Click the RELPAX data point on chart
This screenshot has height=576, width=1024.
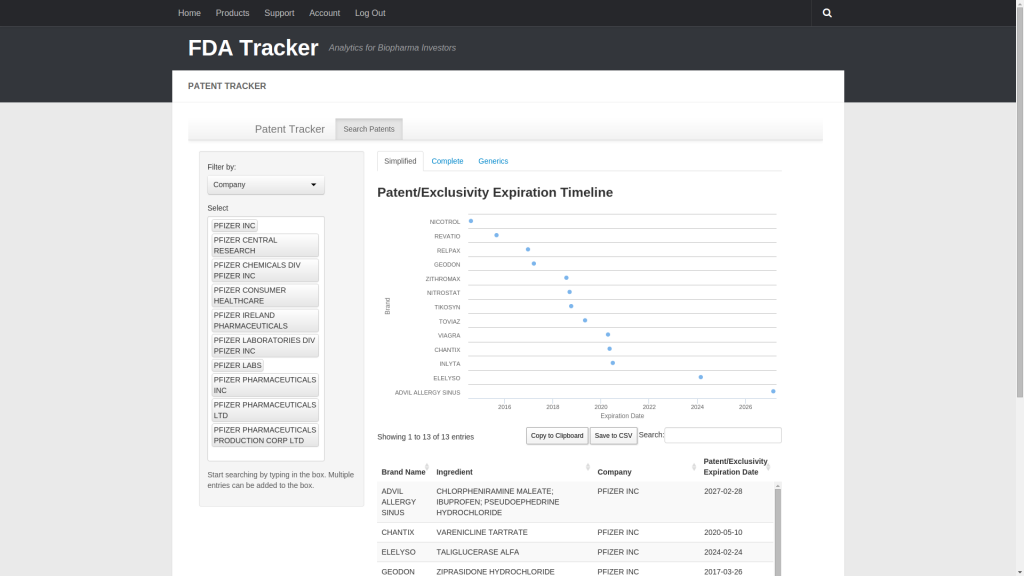pos(528,249)
